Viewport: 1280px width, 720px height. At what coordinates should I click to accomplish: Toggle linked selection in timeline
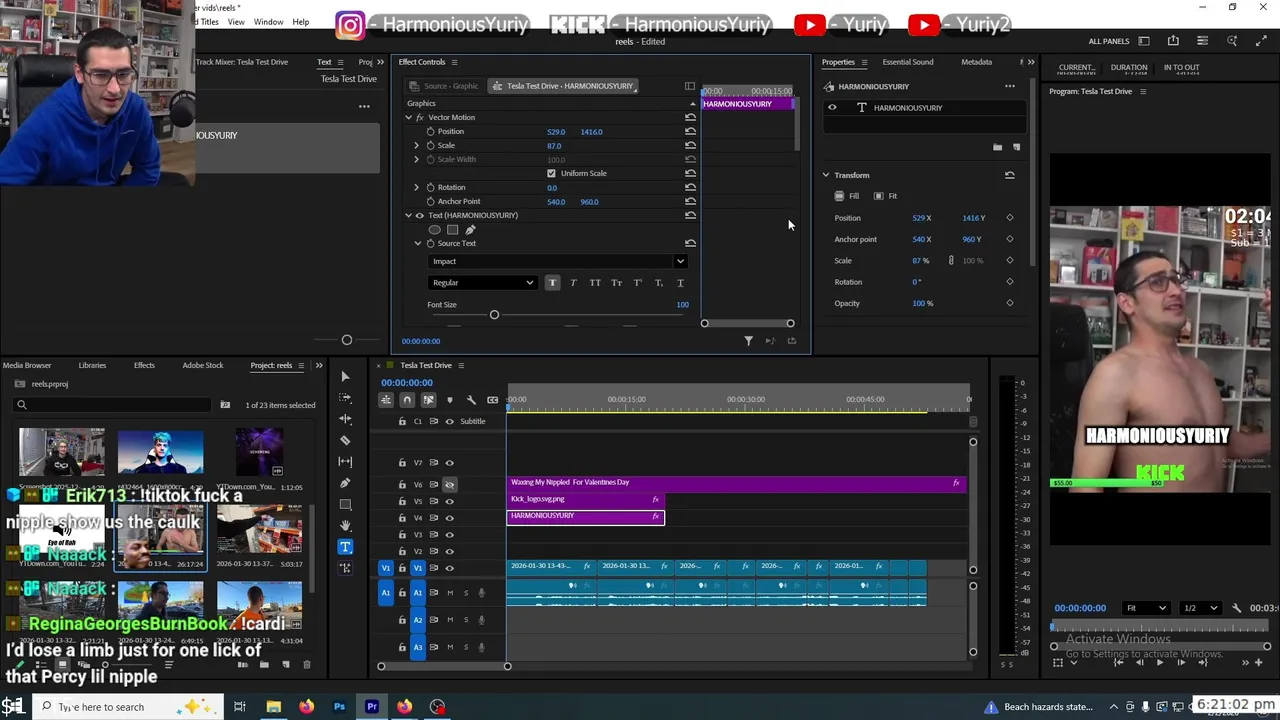point(428,400)
